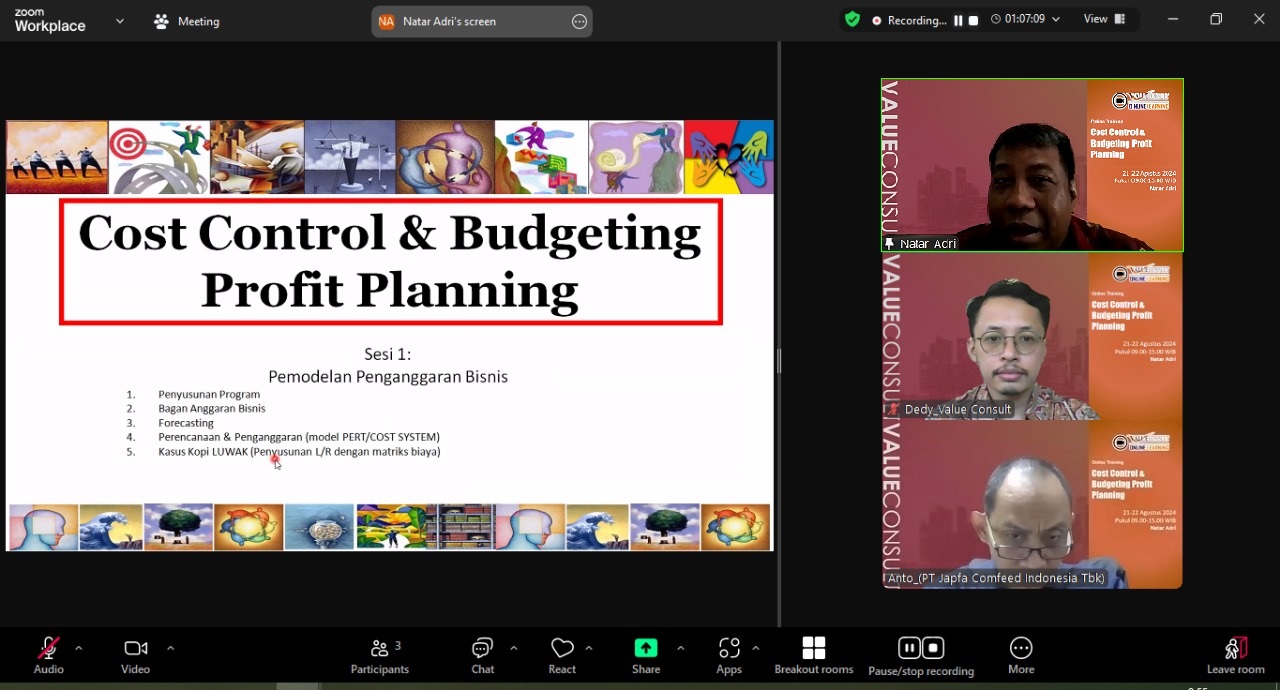Expand the video options arrow next to Video
This screenshot has width=1280, height=690.
[x=170, y=648]
